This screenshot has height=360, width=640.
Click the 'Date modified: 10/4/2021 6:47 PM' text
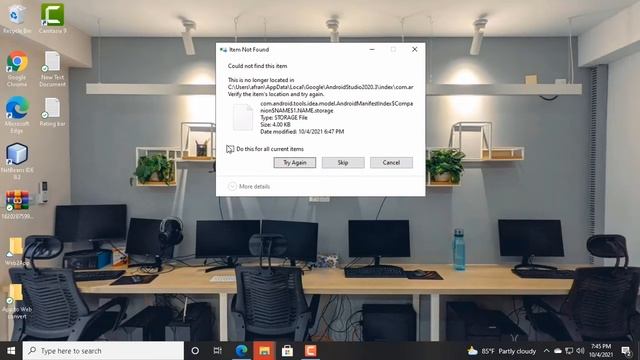click(302, 131)
